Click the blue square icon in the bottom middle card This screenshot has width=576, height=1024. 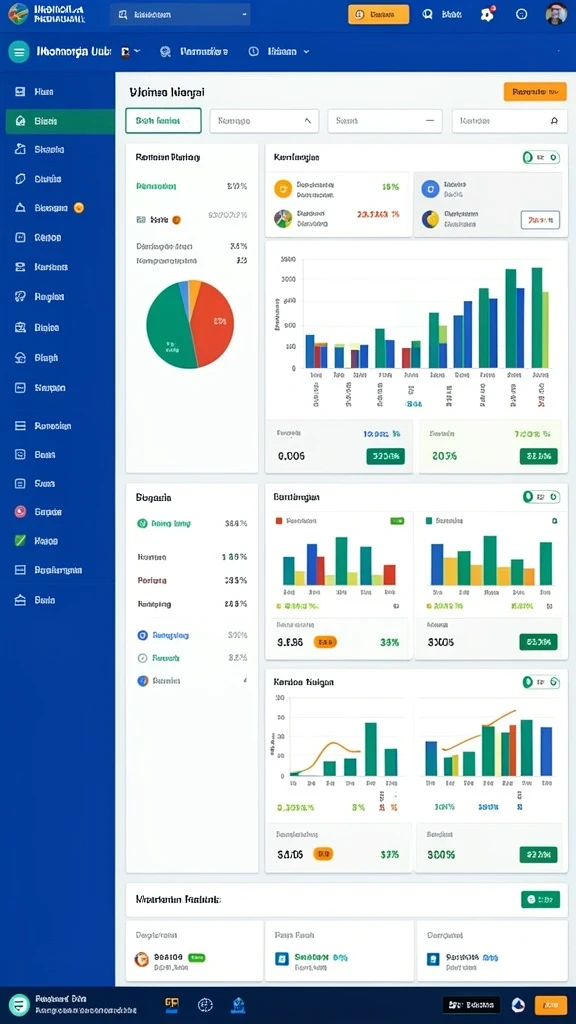(x=282, y=959)
